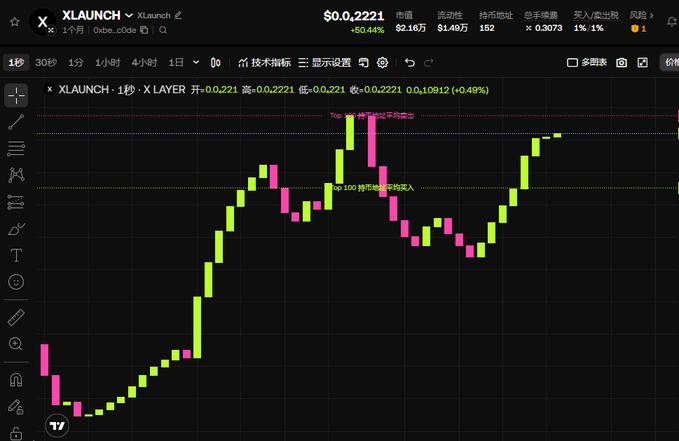Open the notification bell icon
The image size is (679, 441).
(x=672, y=22)
